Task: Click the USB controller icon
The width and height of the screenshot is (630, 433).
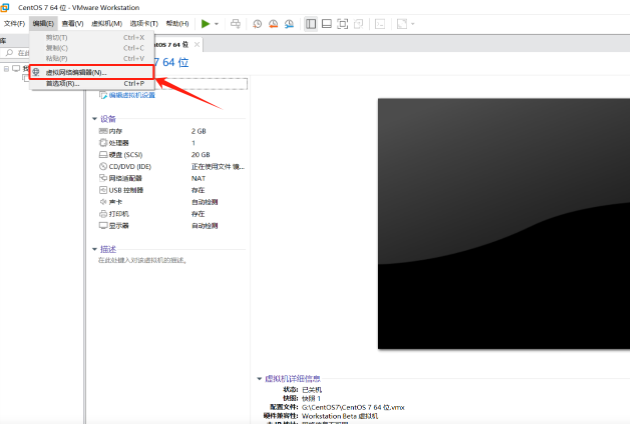Action: pos(103,190)
